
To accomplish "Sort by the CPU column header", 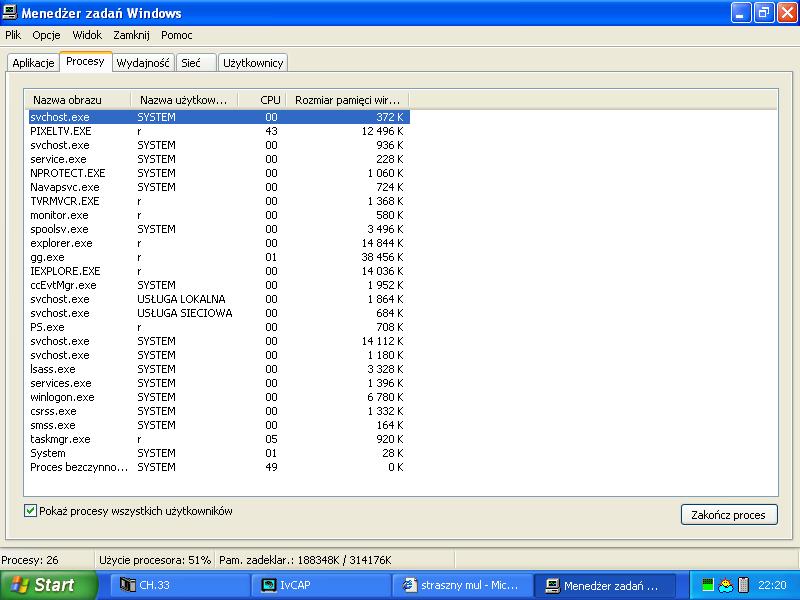I will point(262,100).
